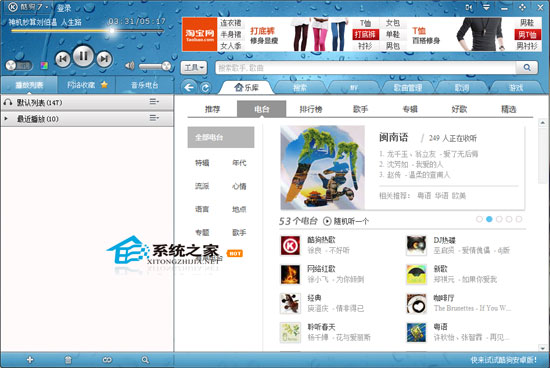
Task: Select the second carousel dot
Action: point(489,219)
